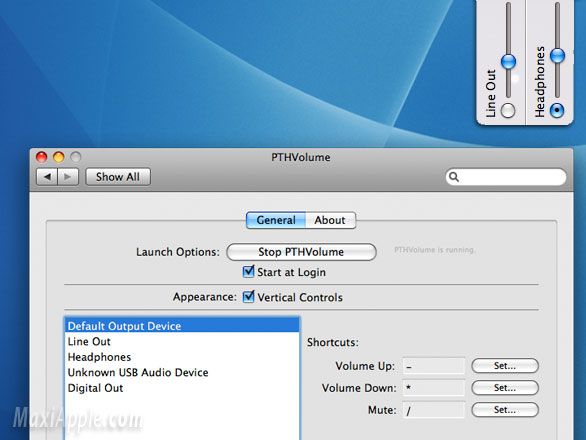Focus the preferences search field
The width and height of the screenshot is (586, 440).
click(506, 177)
